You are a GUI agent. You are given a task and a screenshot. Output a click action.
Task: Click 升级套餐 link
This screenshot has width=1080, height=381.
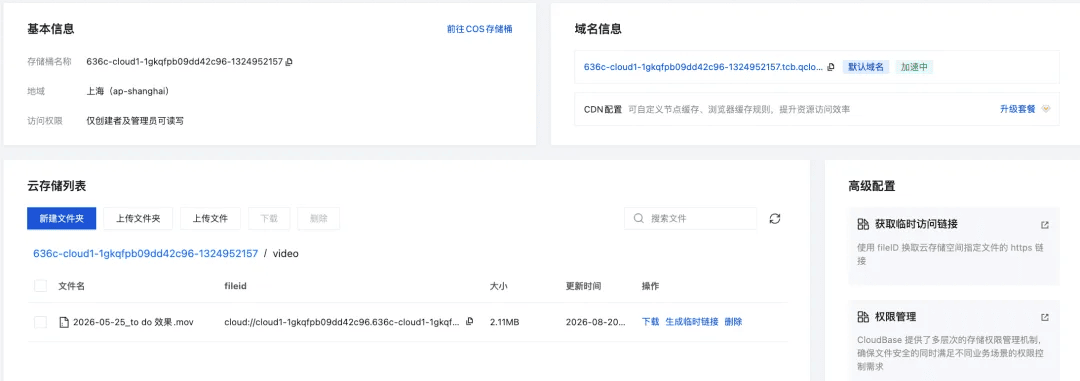[1017, 109]
